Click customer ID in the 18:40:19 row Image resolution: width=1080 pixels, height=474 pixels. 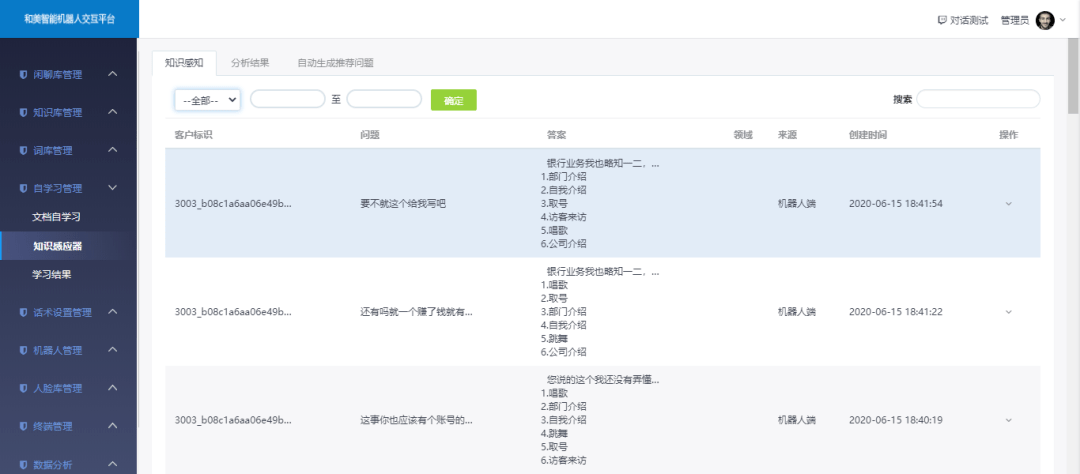233,420
